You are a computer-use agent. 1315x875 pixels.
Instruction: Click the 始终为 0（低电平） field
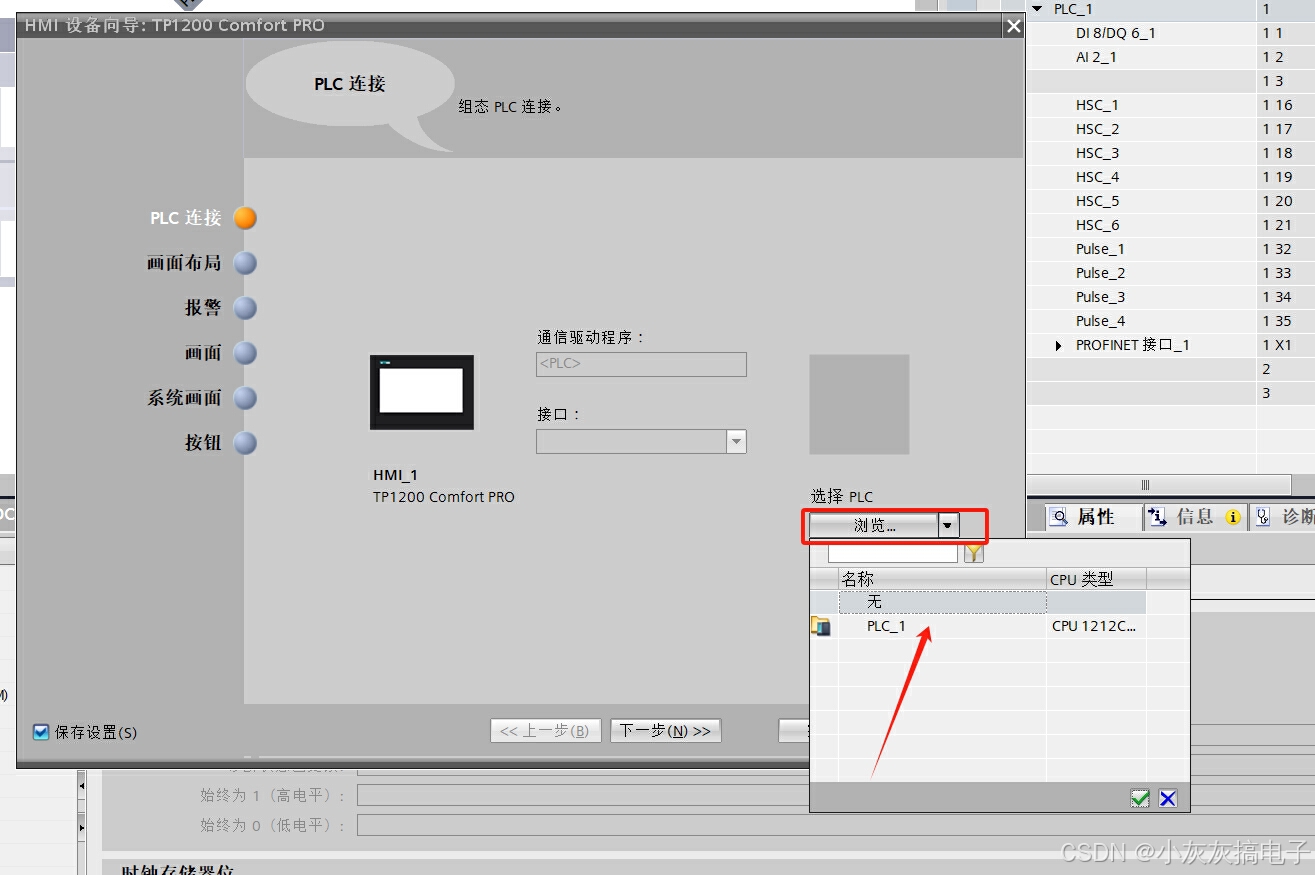(583, 825)
